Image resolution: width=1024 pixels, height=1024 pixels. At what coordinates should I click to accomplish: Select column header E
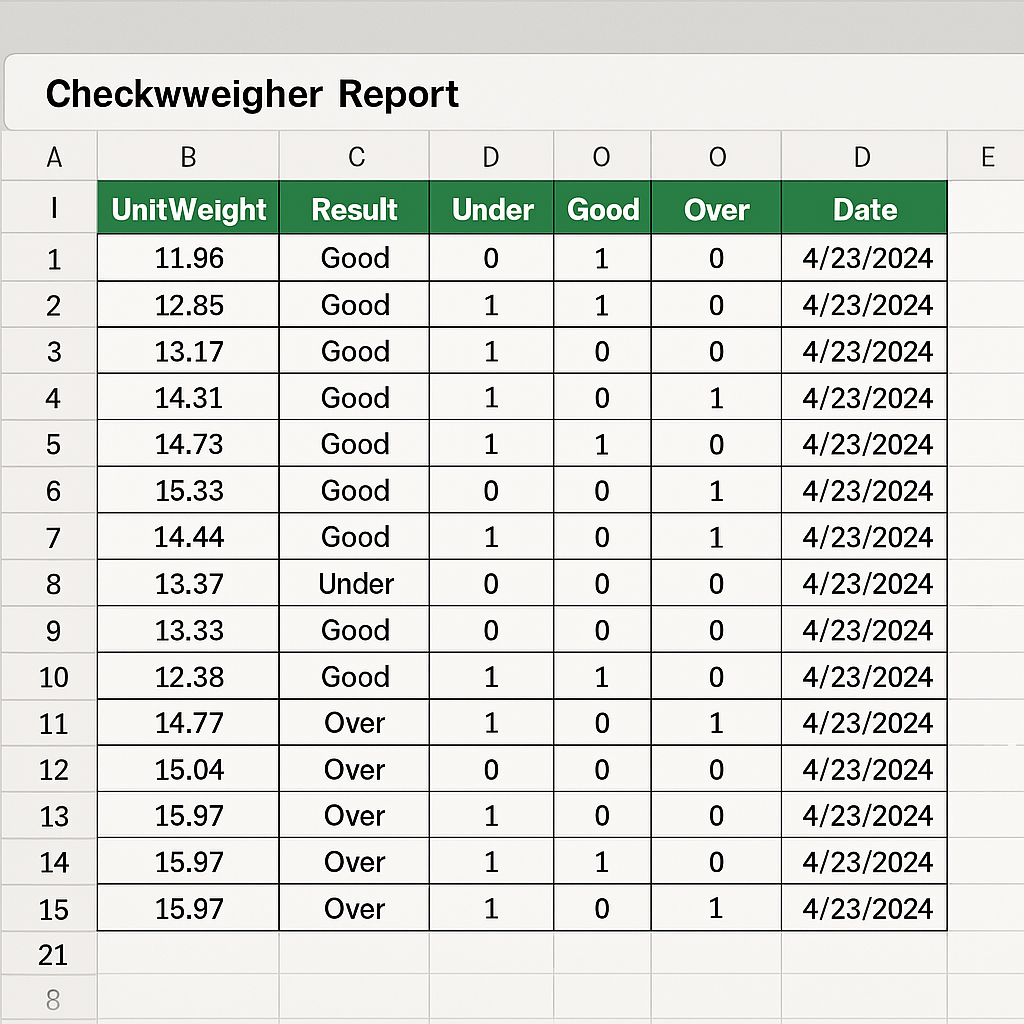point(986,157)
